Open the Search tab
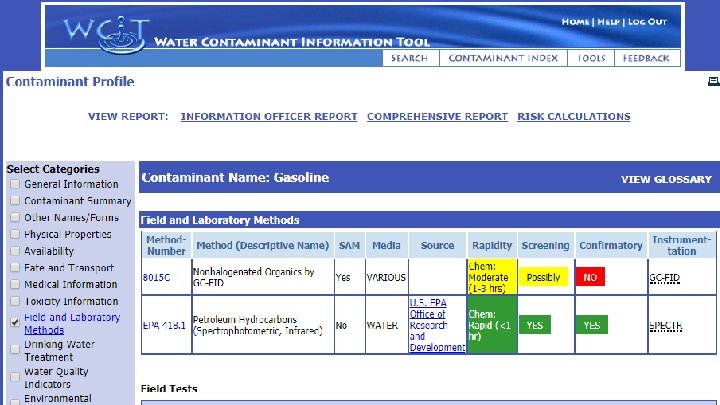Image resolution: width=720 pixels, height=405 pixels. 410,58
